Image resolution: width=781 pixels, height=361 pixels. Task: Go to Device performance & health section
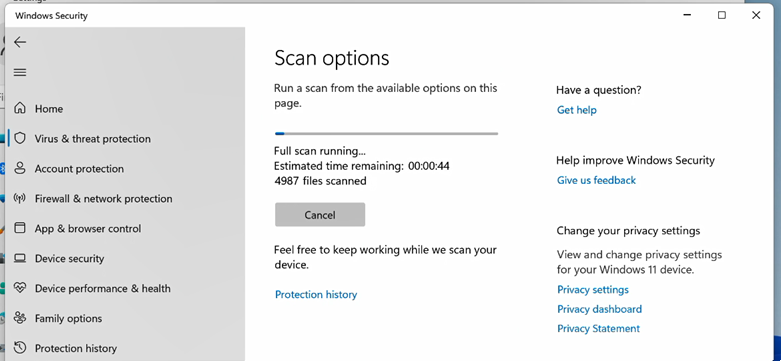pos(103,288)
